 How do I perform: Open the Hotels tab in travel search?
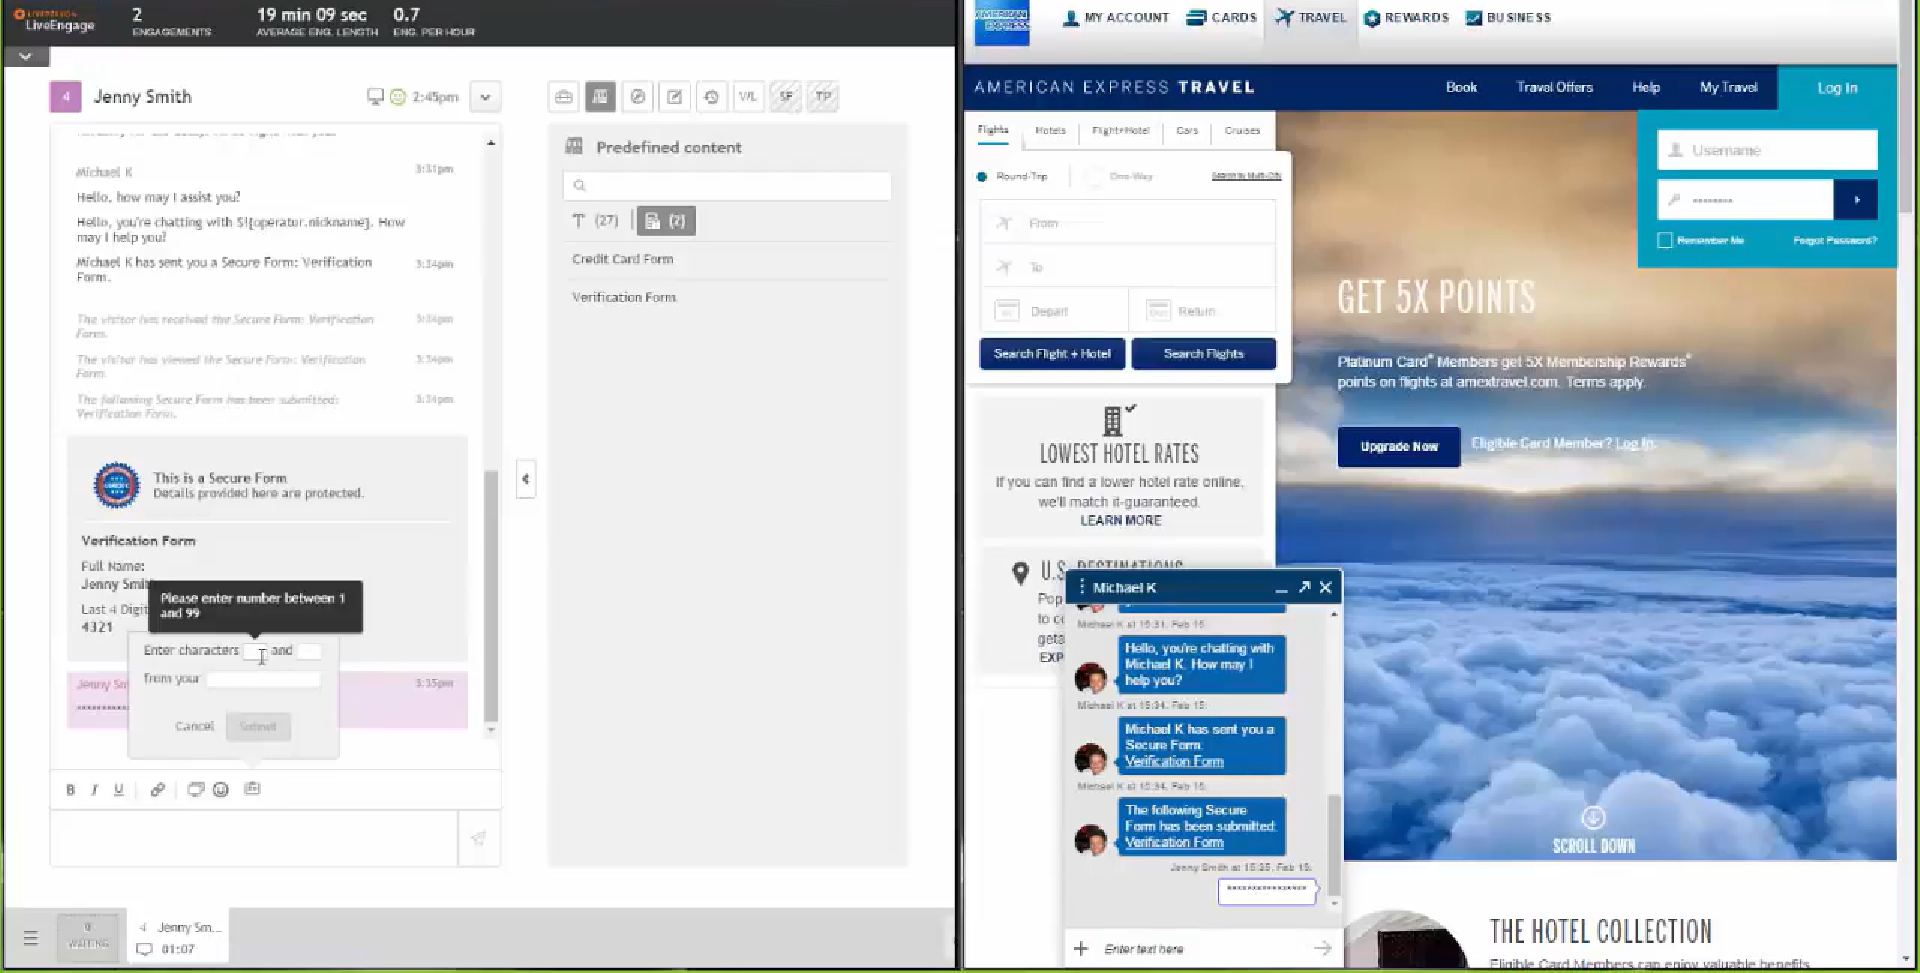[x=1050, y=131]
